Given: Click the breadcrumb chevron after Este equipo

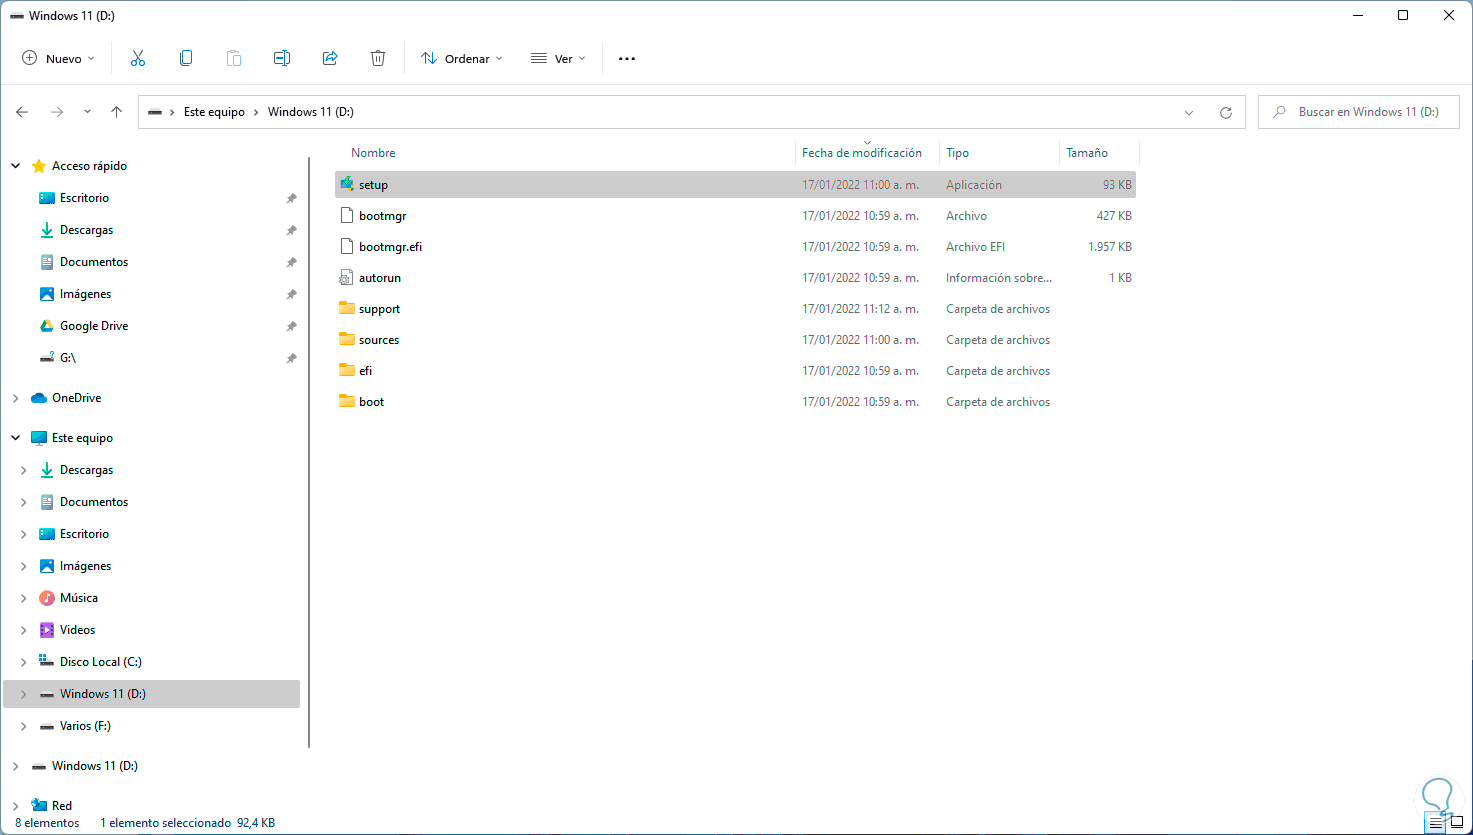Looking at the screenshot, I should pos(257,112).
